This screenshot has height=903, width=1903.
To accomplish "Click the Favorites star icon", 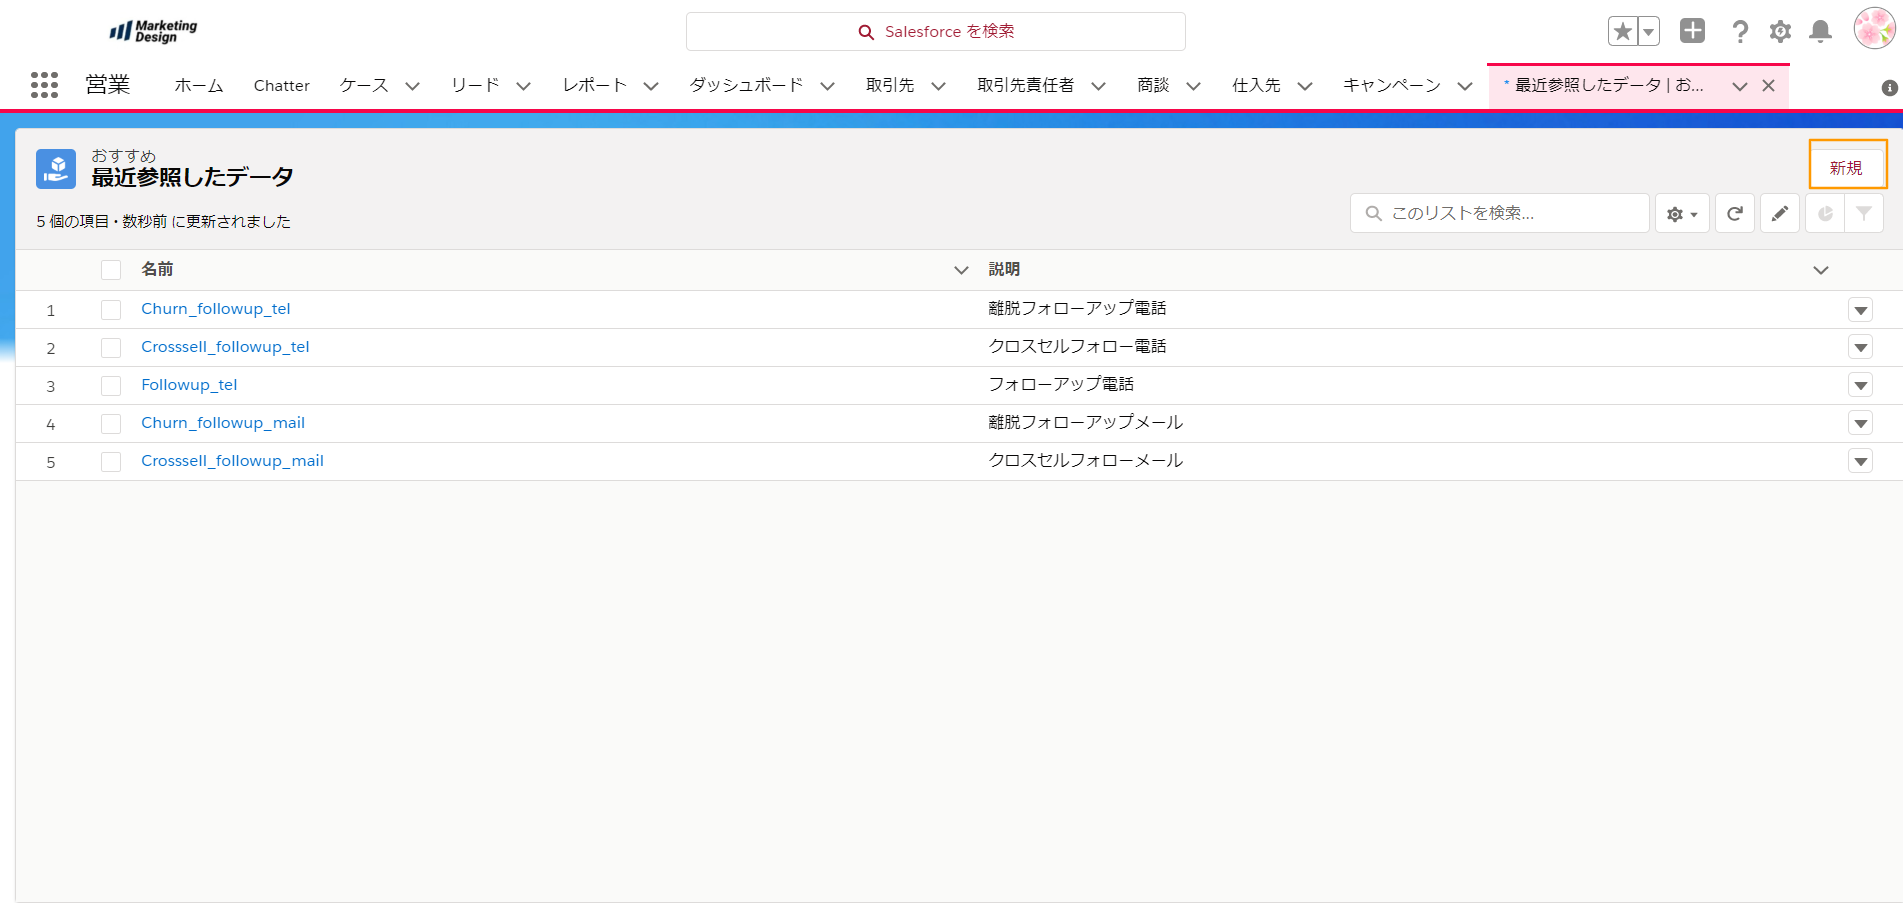I will tap(1622, 32).
